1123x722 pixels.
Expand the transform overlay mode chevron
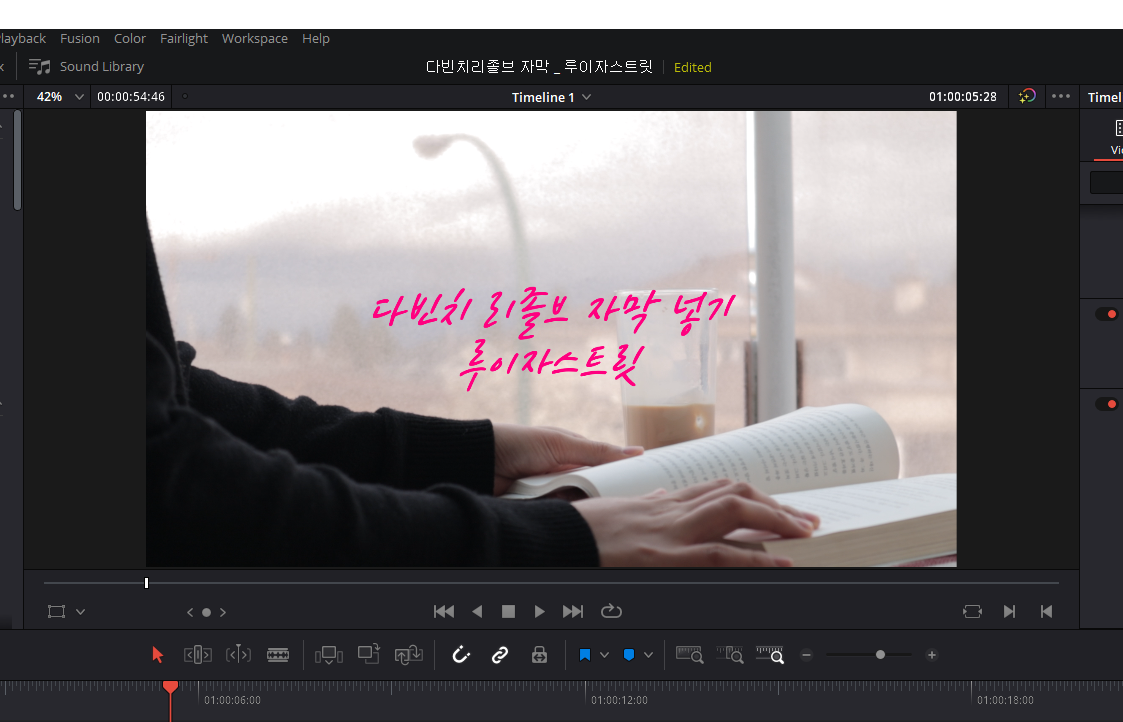(x=80, y=612)
